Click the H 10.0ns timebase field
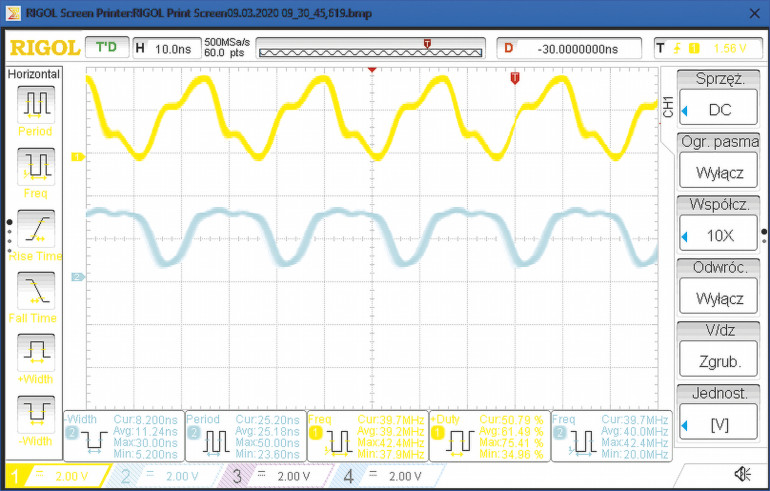 163,48
